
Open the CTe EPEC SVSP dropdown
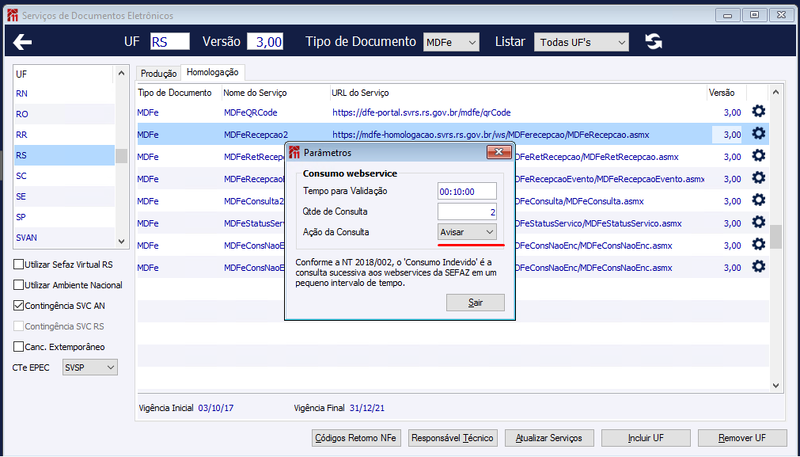tap(90, 367)
